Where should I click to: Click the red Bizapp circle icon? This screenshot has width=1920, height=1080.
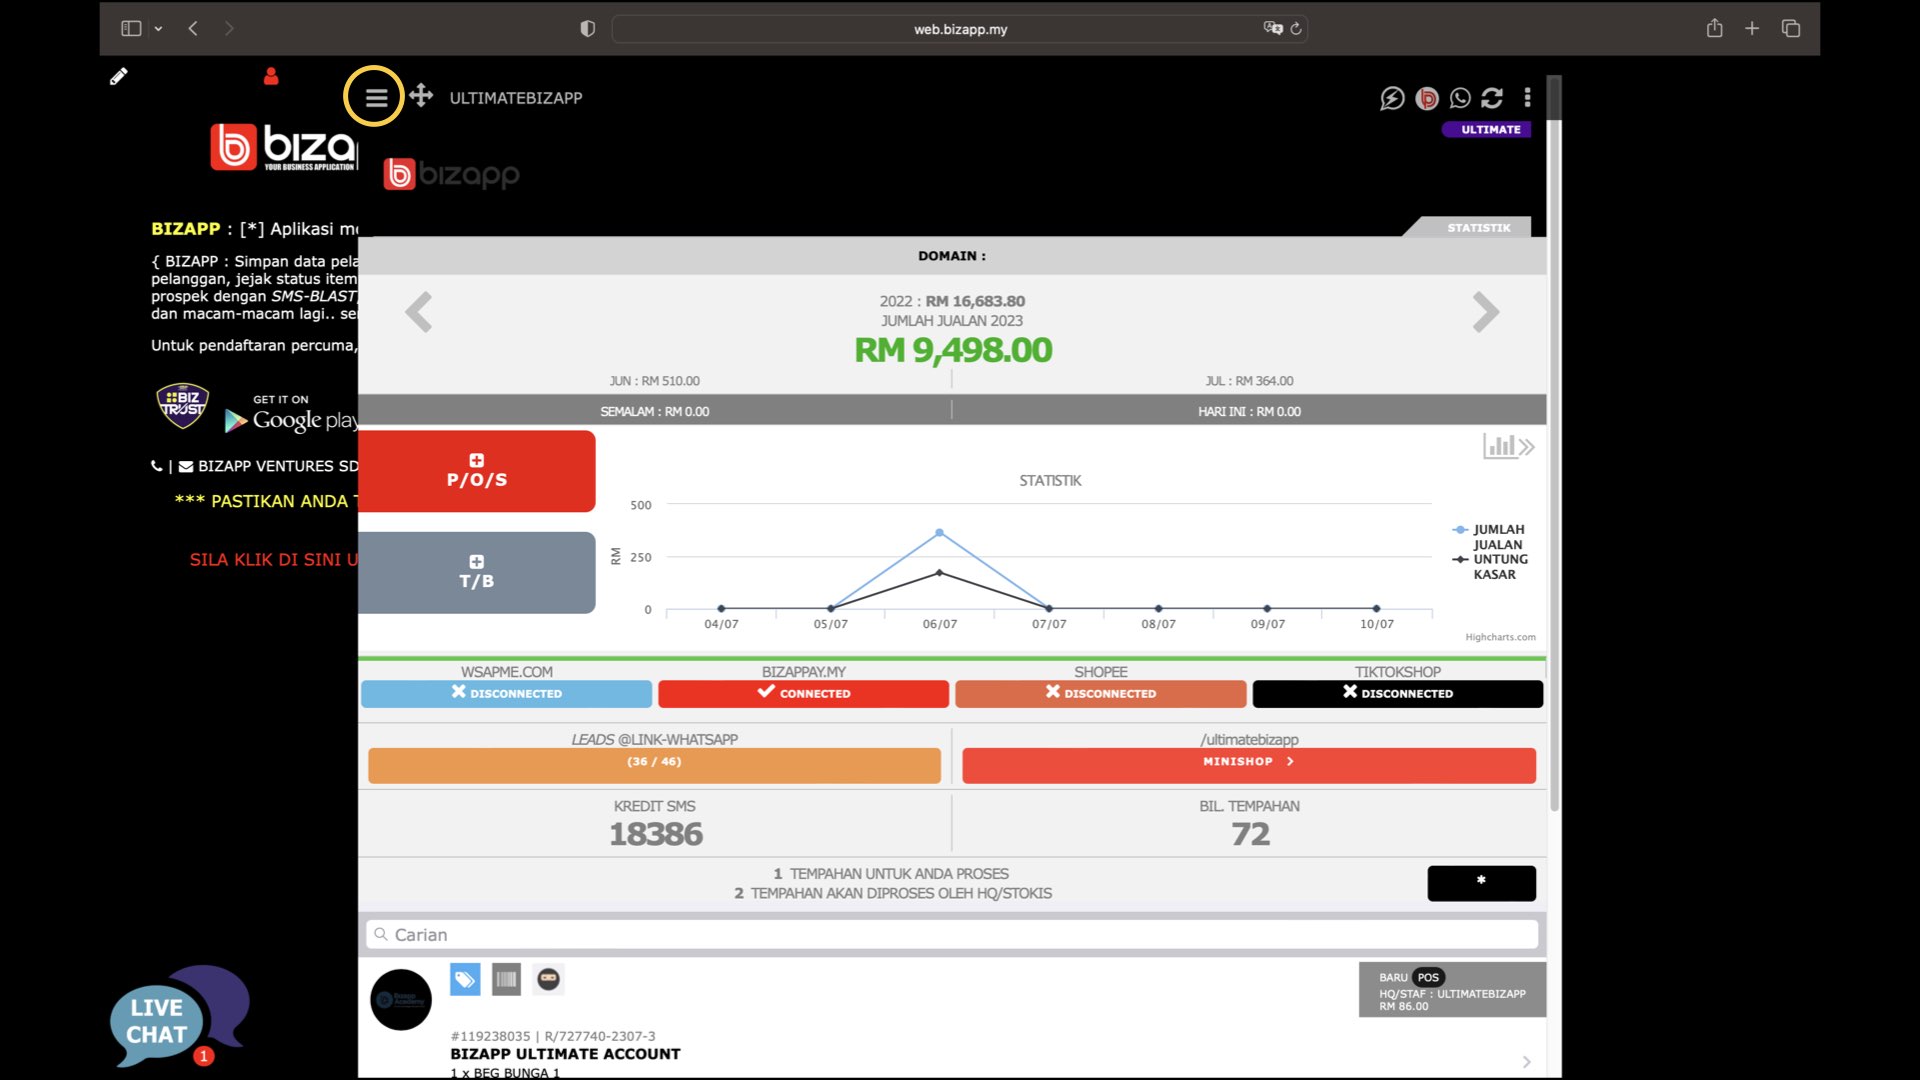click(1427, 98)
